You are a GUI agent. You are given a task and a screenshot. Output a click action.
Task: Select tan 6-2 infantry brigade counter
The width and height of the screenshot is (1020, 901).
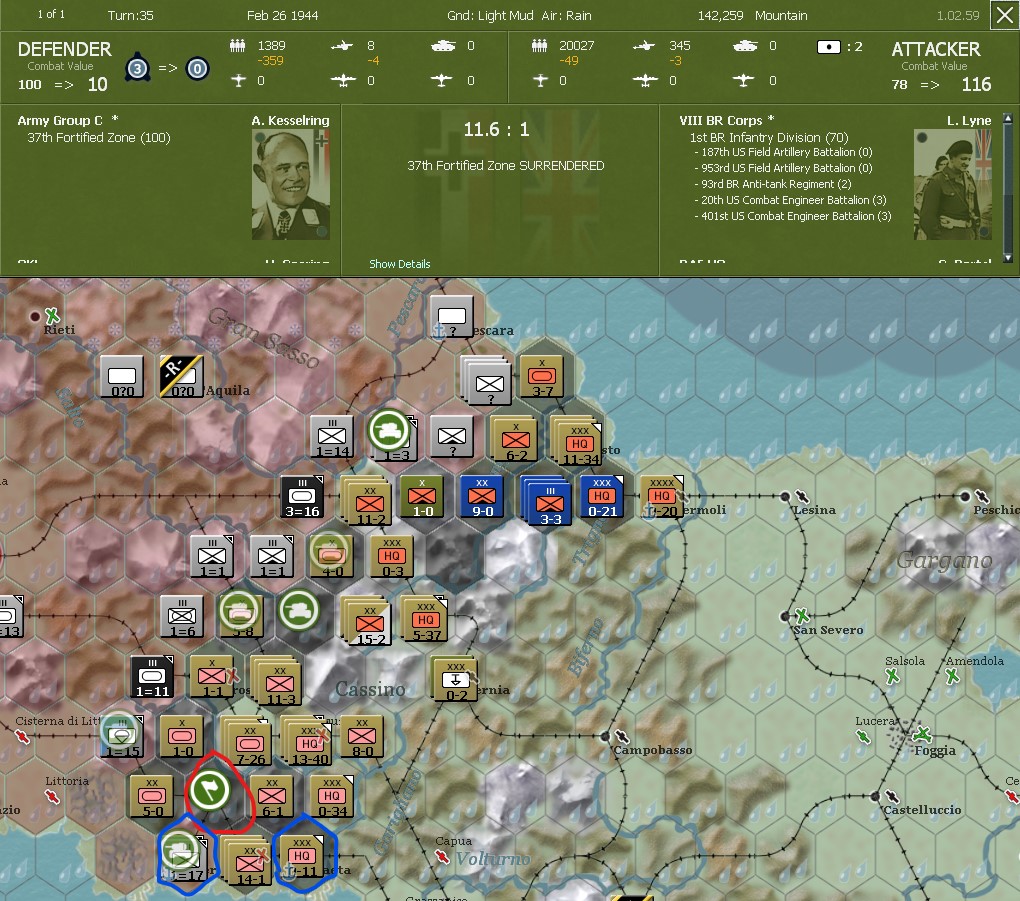[515, 439]
